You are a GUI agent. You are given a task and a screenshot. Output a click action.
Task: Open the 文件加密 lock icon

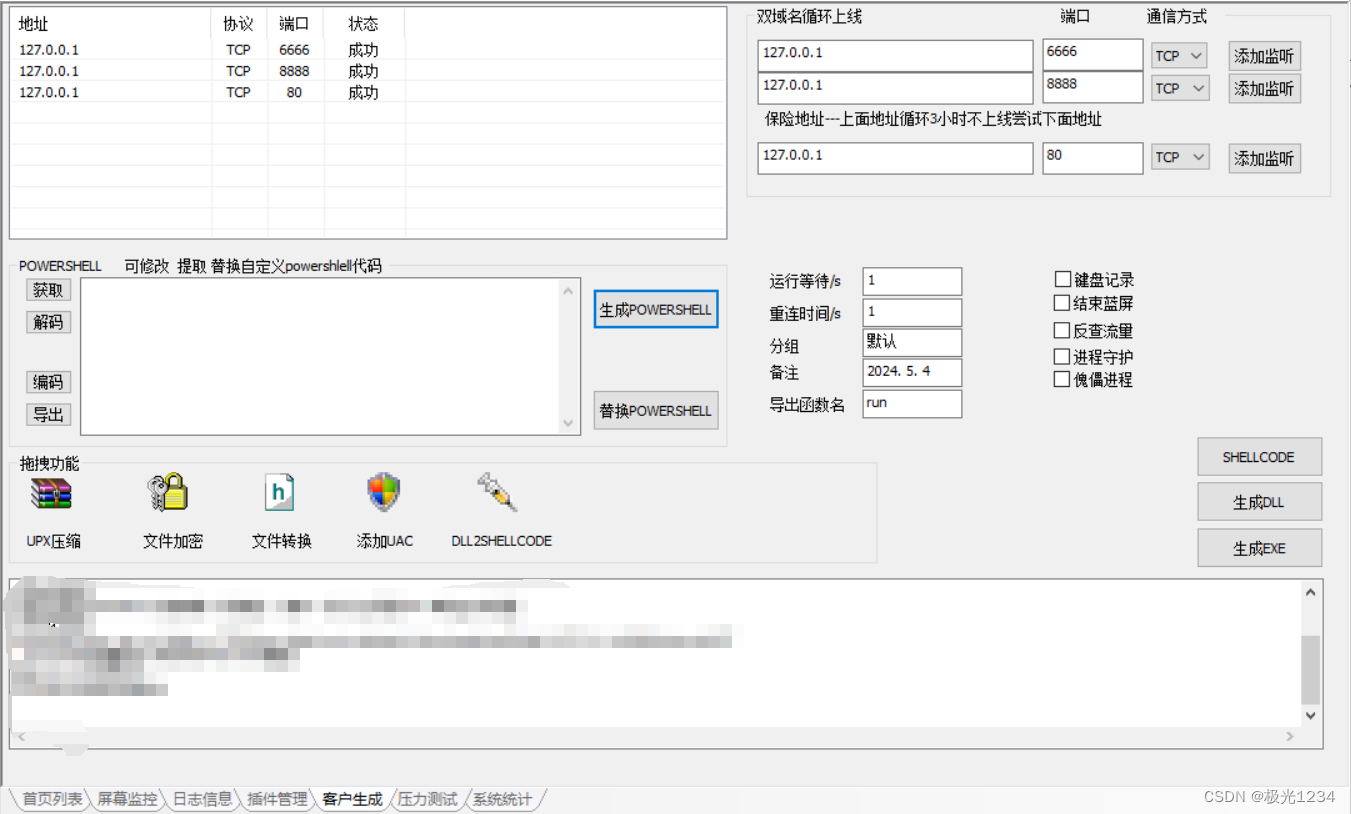click(x=168, y=493)
